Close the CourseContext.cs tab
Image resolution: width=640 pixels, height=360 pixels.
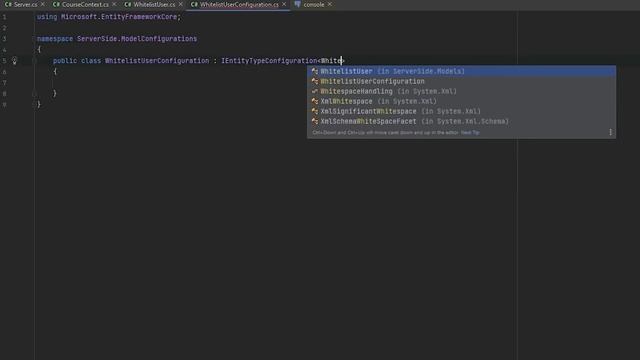coord(114,4)
